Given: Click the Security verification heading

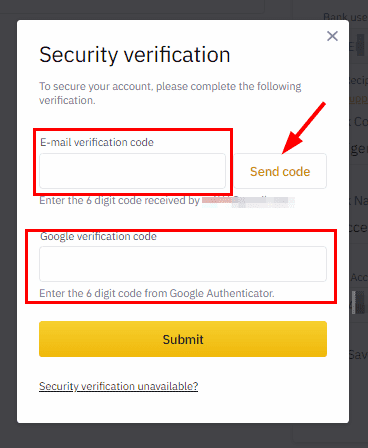Looking at the screenshot, I should 135,55.
